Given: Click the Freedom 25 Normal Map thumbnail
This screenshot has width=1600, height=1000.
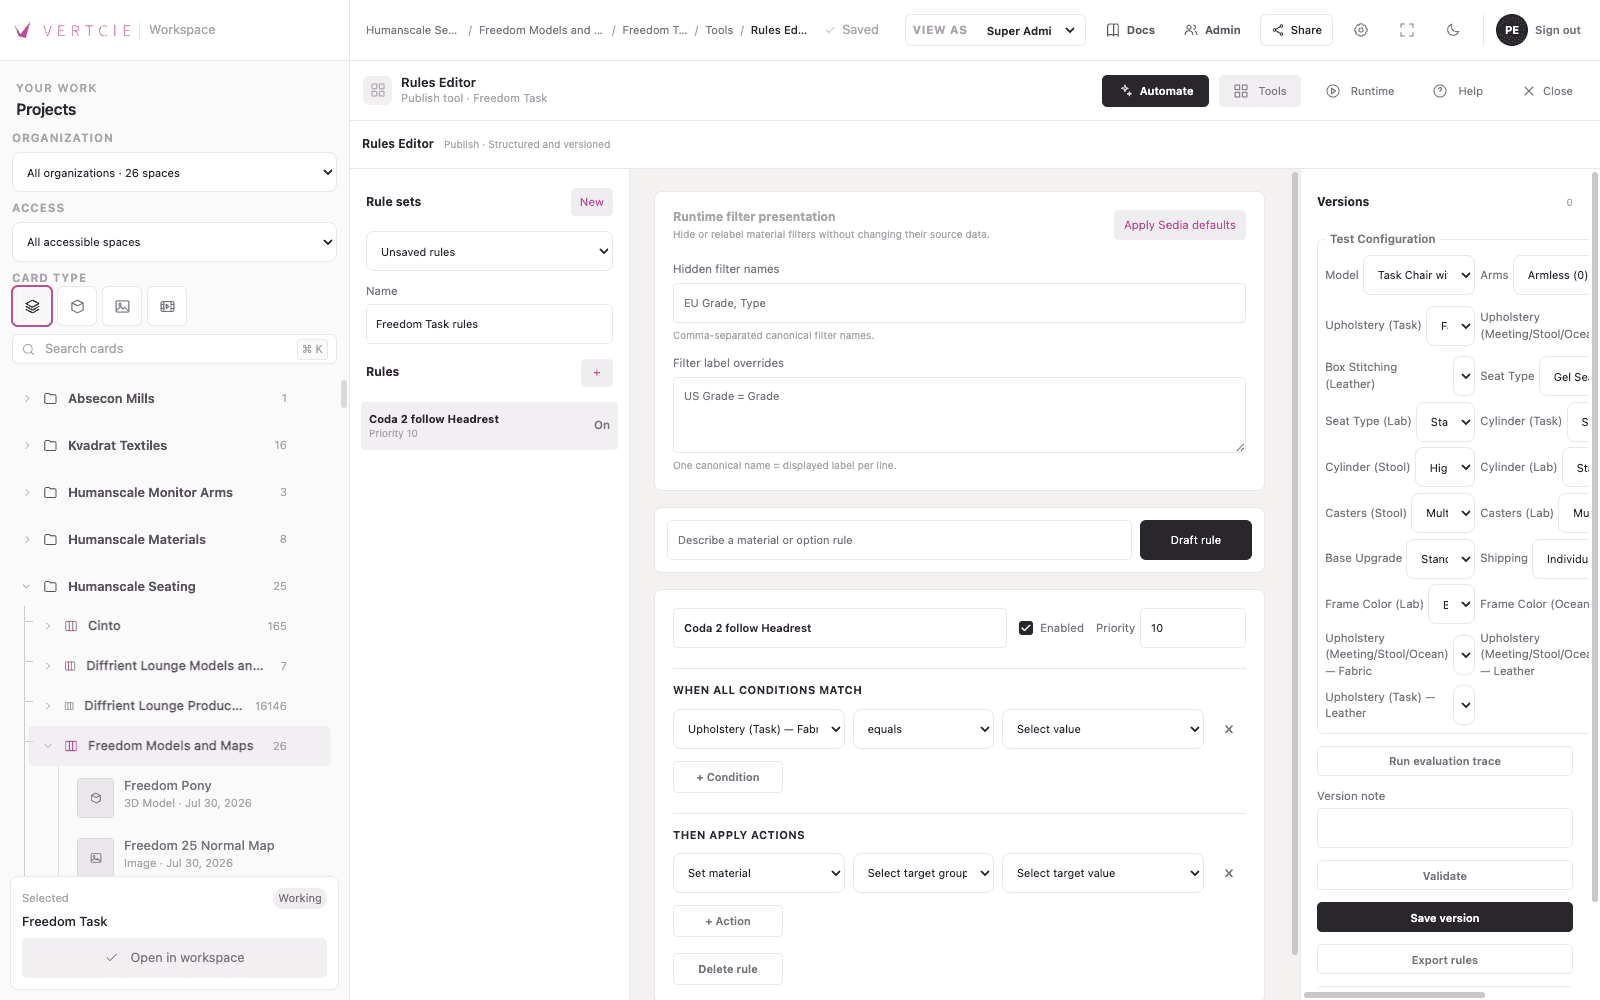Looking at the screenshot, I should pyautogui.click(x=96, y=857).
